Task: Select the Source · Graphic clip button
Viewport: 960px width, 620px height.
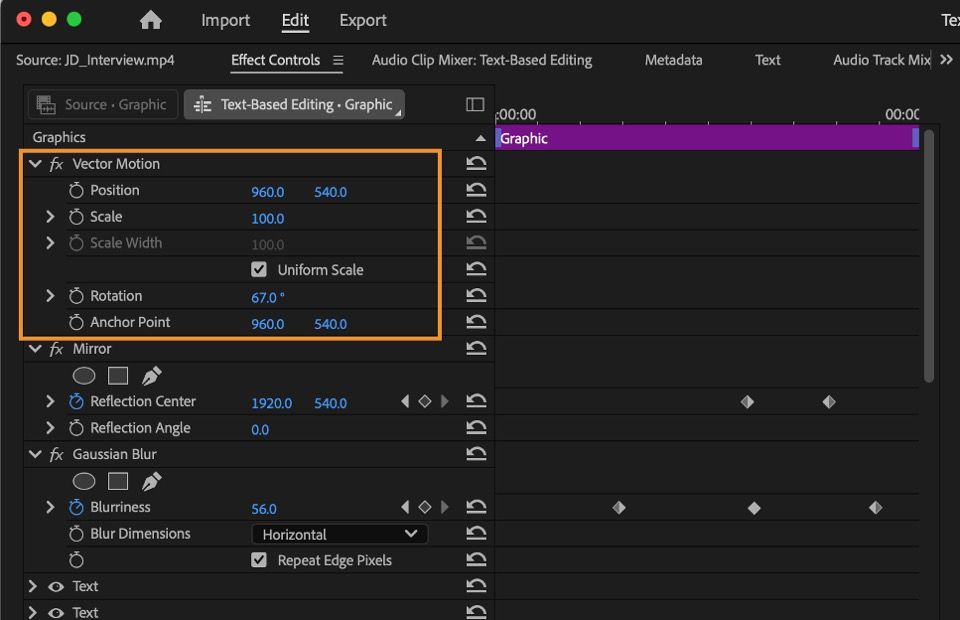Action: point(101,104)
